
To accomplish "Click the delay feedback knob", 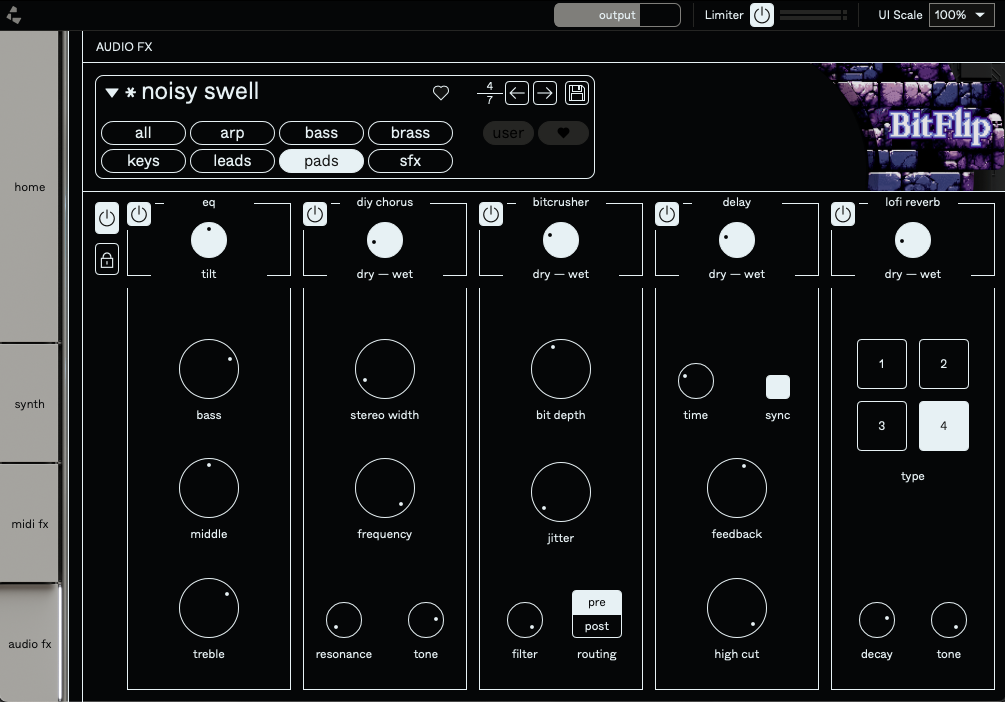I will (737, 488).
